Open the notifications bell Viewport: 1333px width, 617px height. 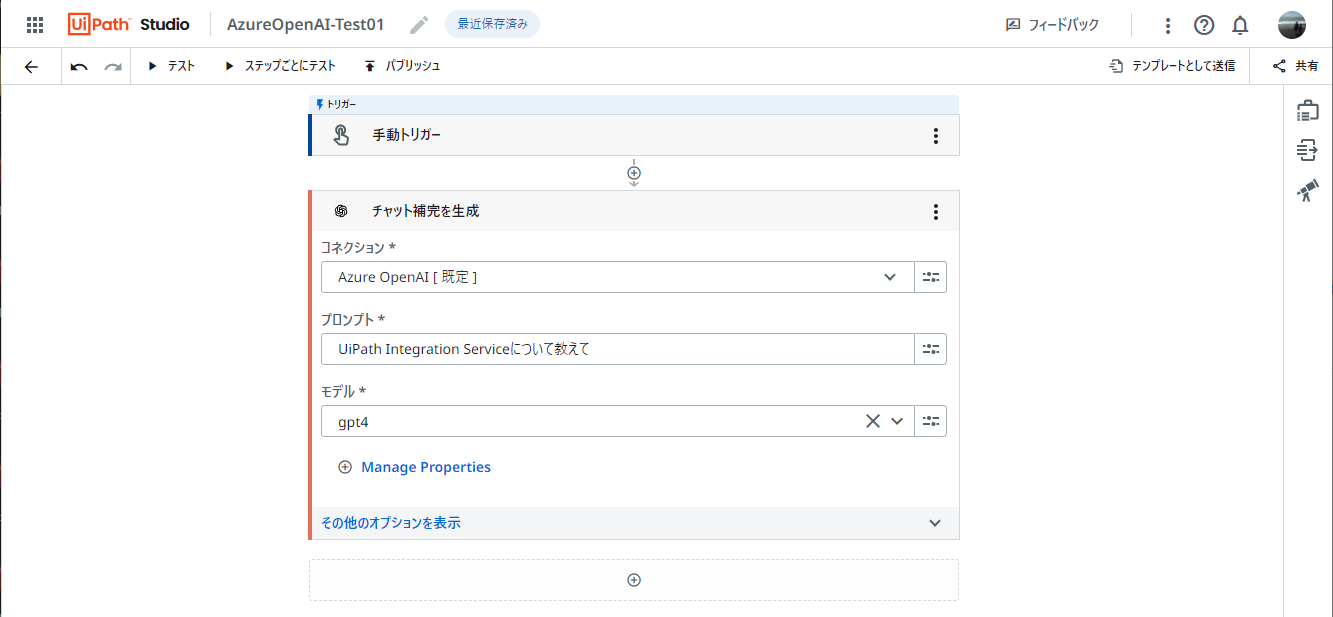[1240, 25]
